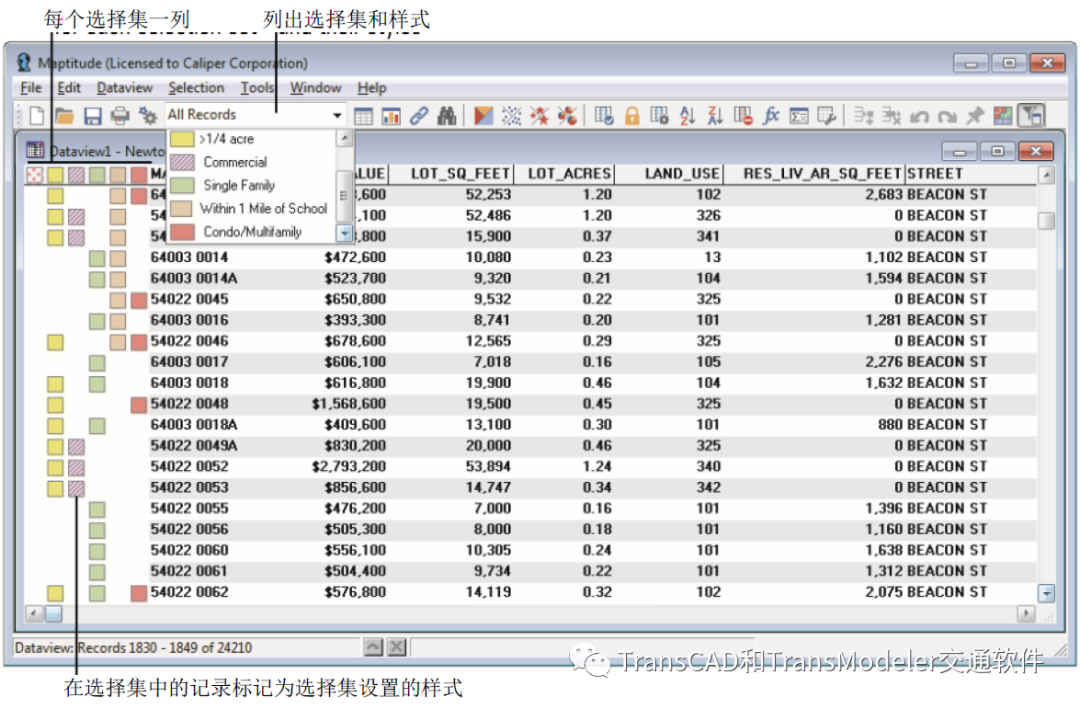The image size is (1080, 709).
Task: Click the undo arrow icon
Action: point(918,114)
